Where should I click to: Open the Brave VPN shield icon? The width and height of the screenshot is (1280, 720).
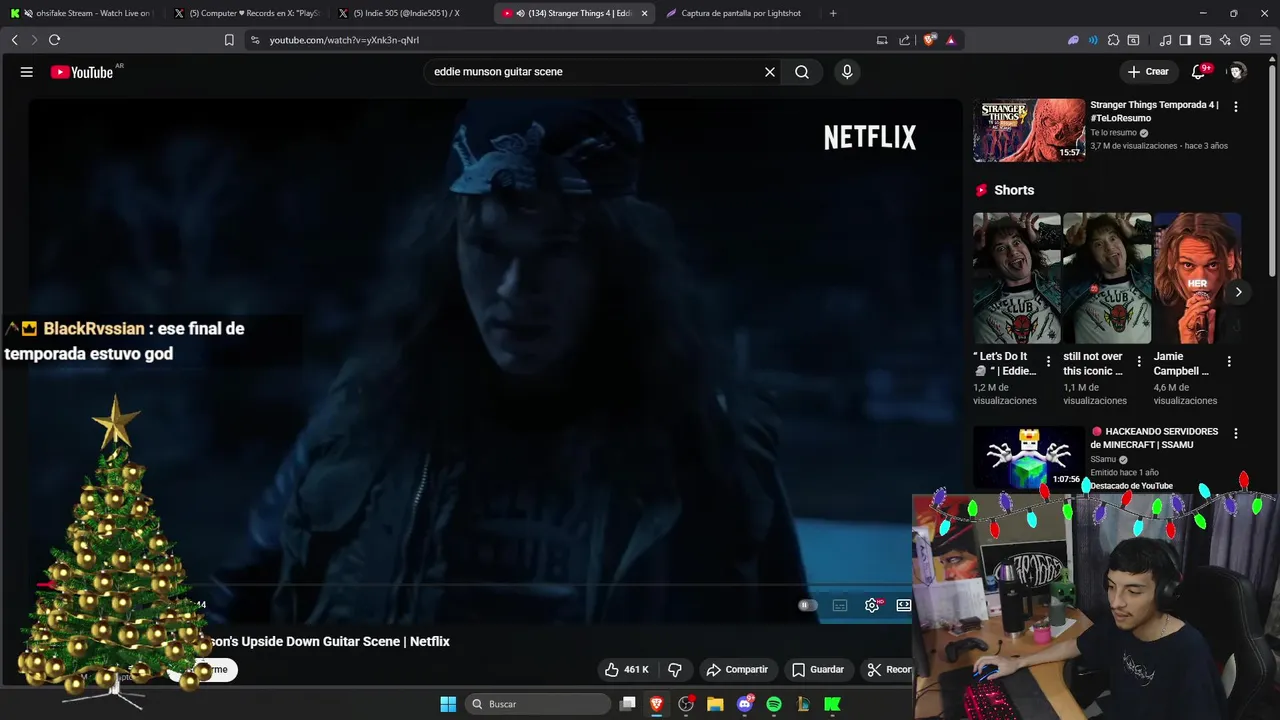(1245, 40)
